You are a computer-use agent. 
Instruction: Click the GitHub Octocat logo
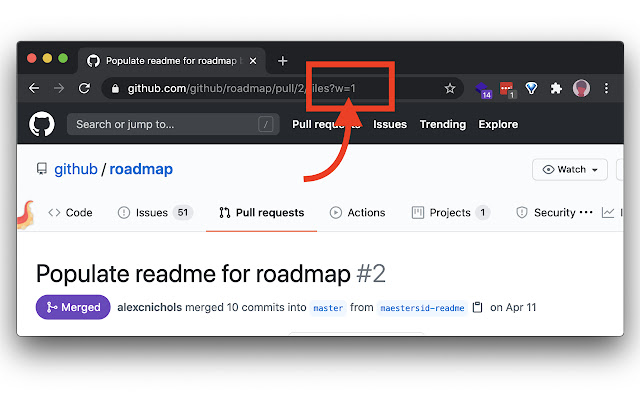(42, 124)
